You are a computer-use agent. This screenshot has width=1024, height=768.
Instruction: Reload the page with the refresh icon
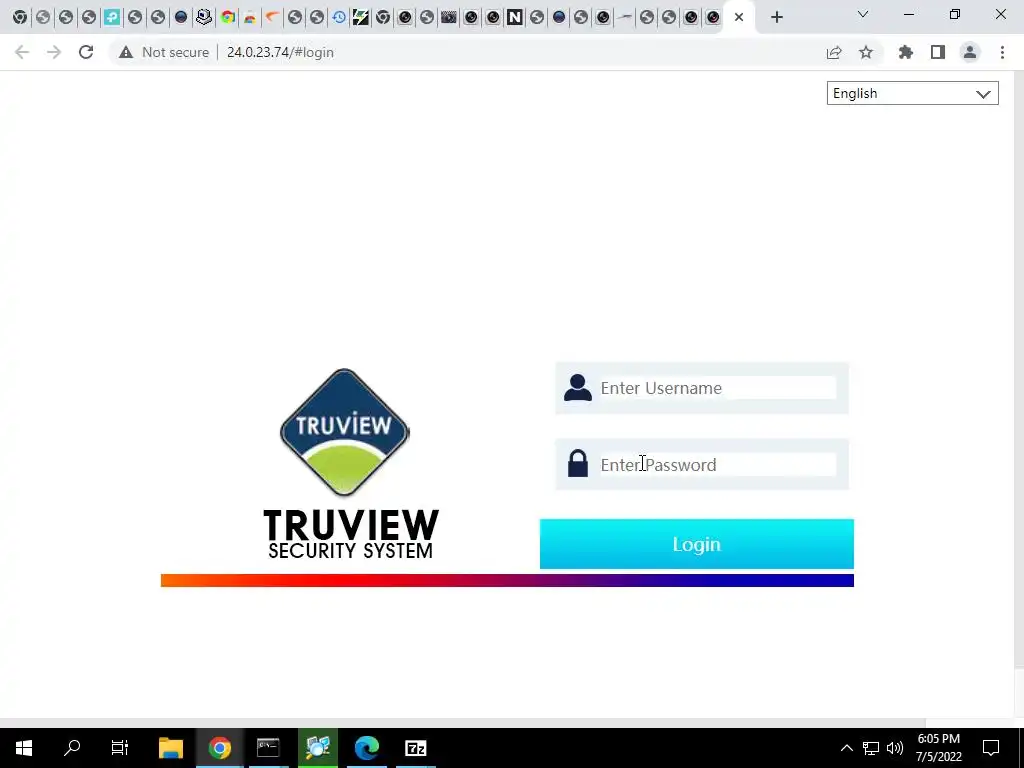coord(86,52)
